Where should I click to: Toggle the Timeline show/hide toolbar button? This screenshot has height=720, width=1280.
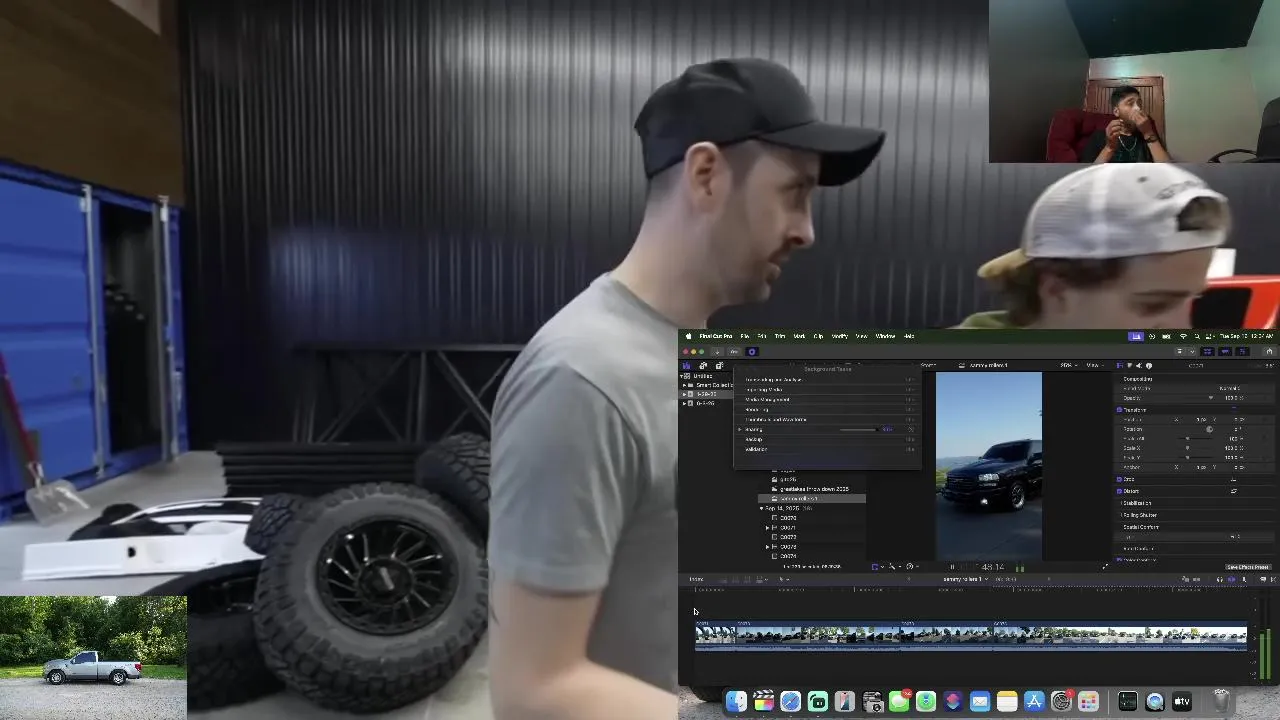[x=1225, y=352]
